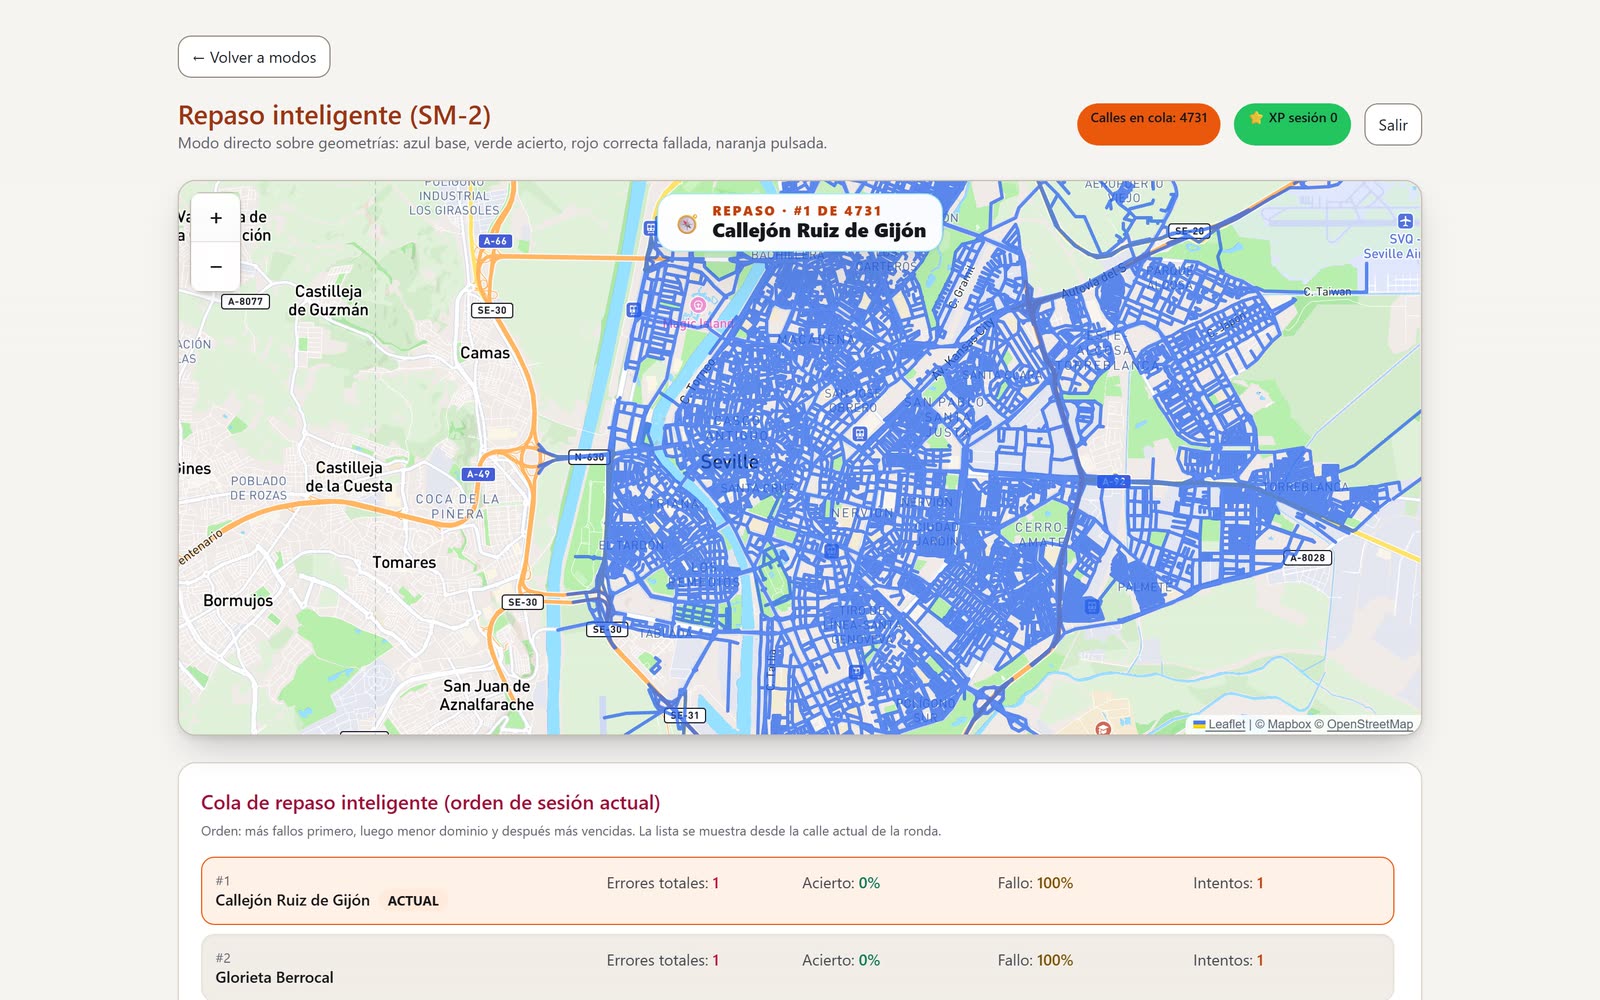1600x1000 pixels.
Task: Click Intentos 1 in Callejón Ruiz row
Action: pos(1228,883)
